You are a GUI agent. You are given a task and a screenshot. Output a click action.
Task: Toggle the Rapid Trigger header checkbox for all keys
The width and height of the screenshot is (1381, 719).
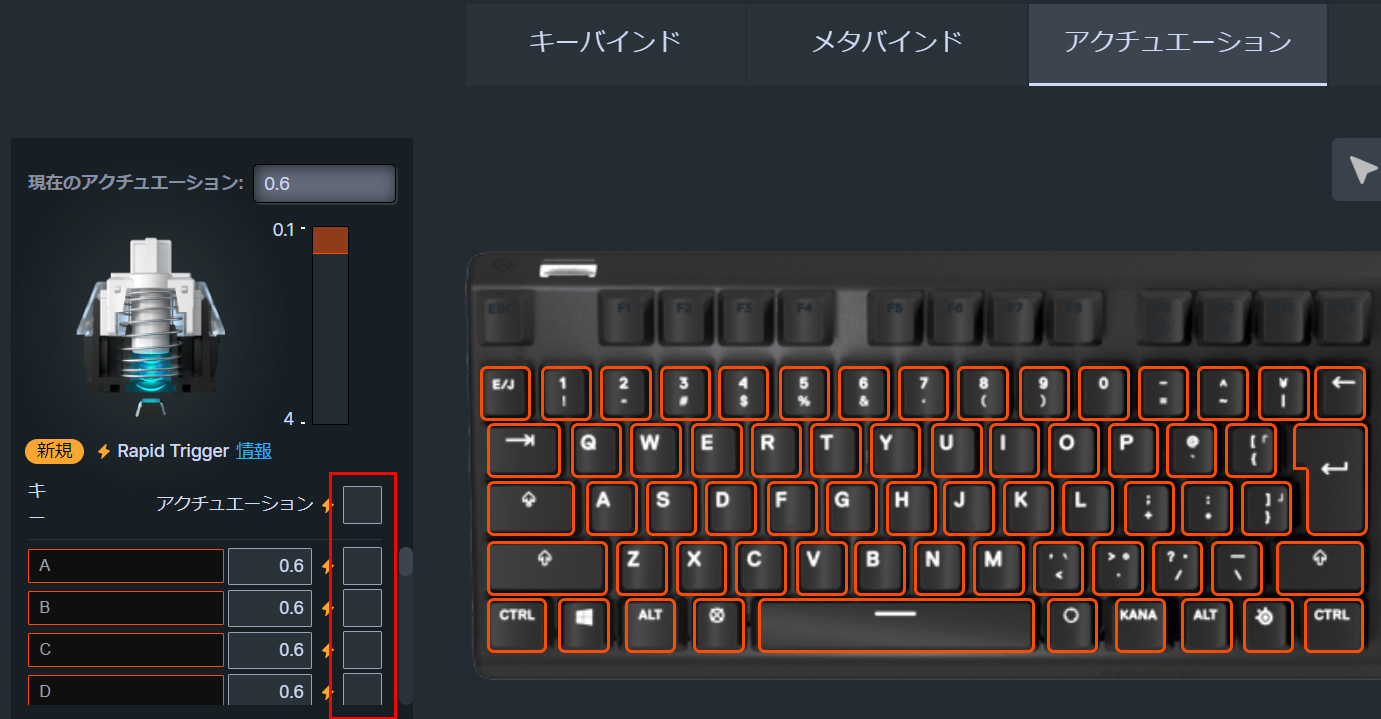click(x=362, y=505)
